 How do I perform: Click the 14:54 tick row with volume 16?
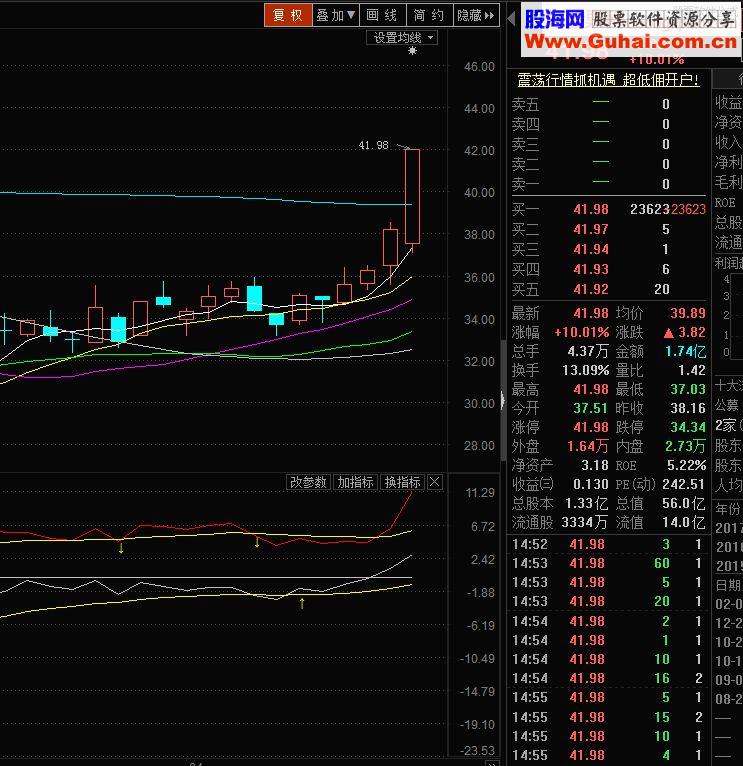607,679
